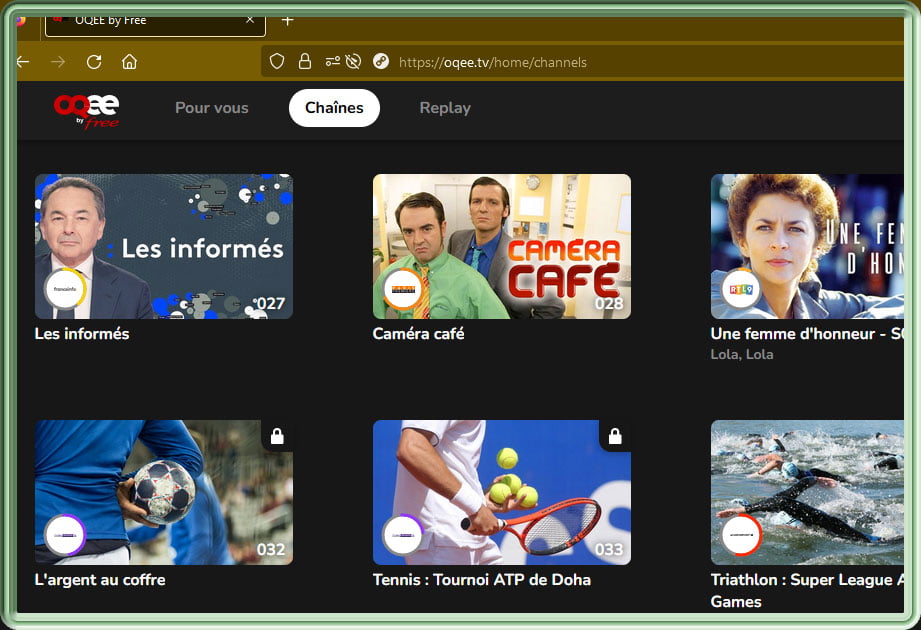Click the 'L'argent au coffre' title text

coord(100,580)
